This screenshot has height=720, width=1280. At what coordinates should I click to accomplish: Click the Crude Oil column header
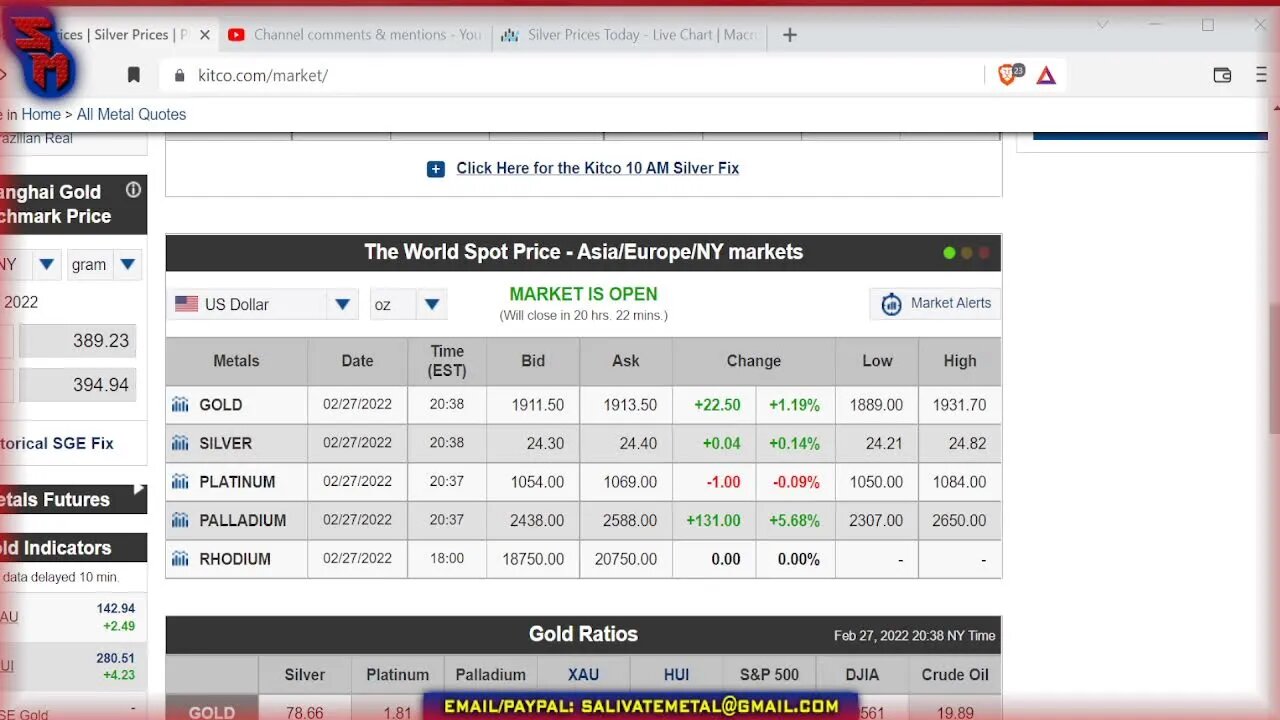(955, 675)
